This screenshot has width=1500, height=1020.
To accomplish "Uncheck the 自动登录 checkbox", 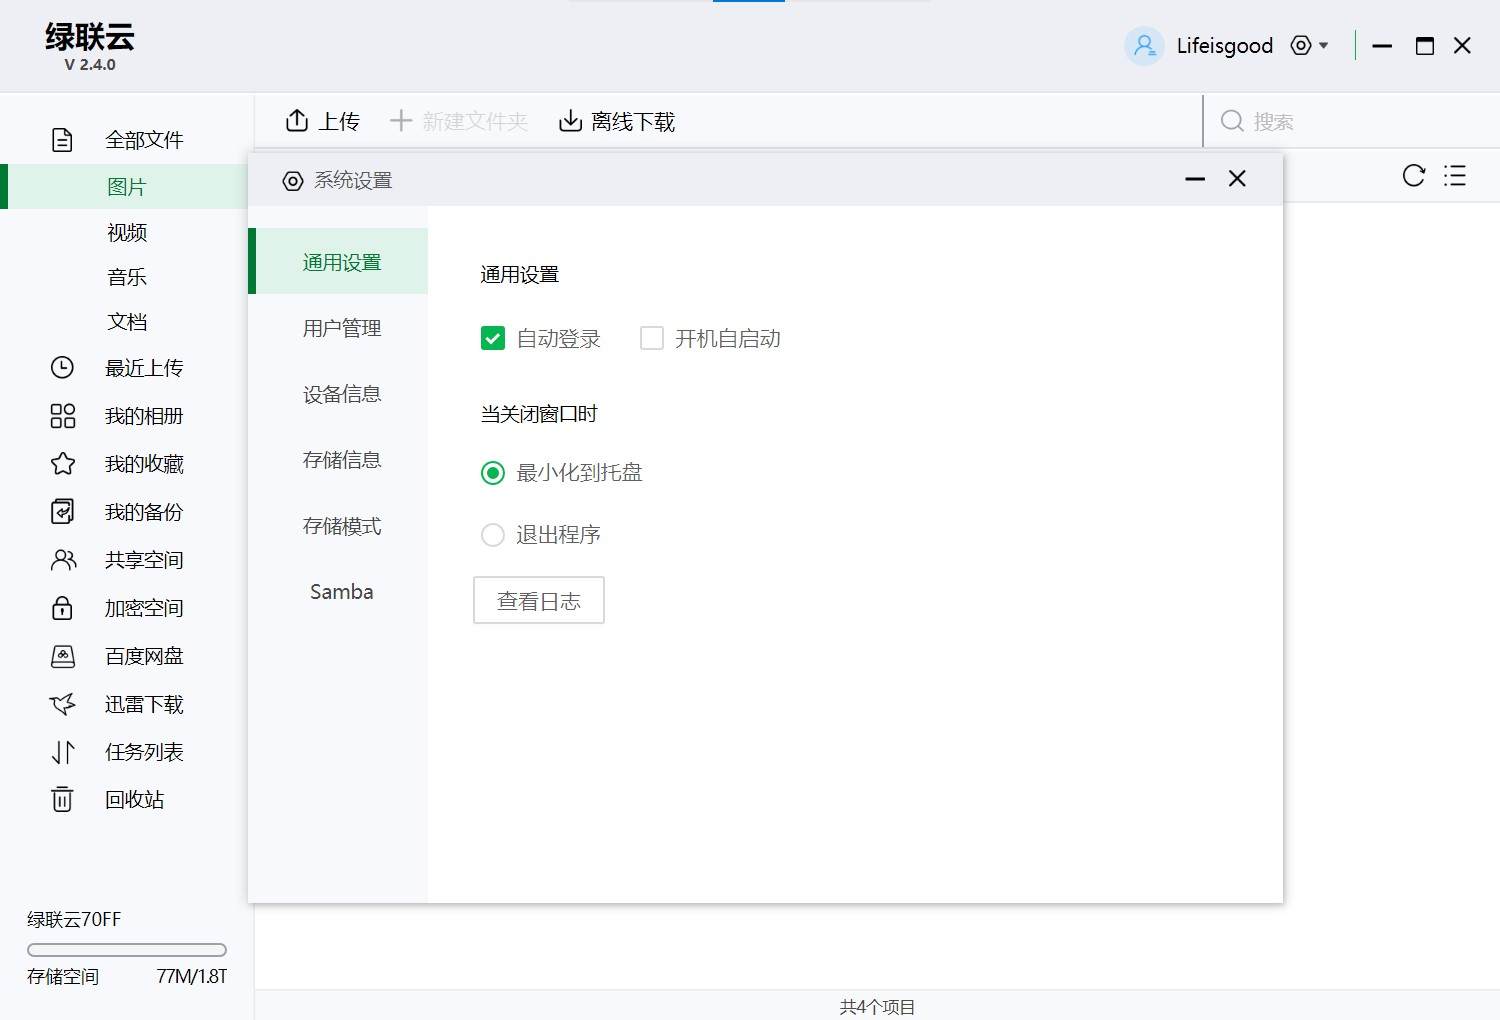I will tap(493, 339).
